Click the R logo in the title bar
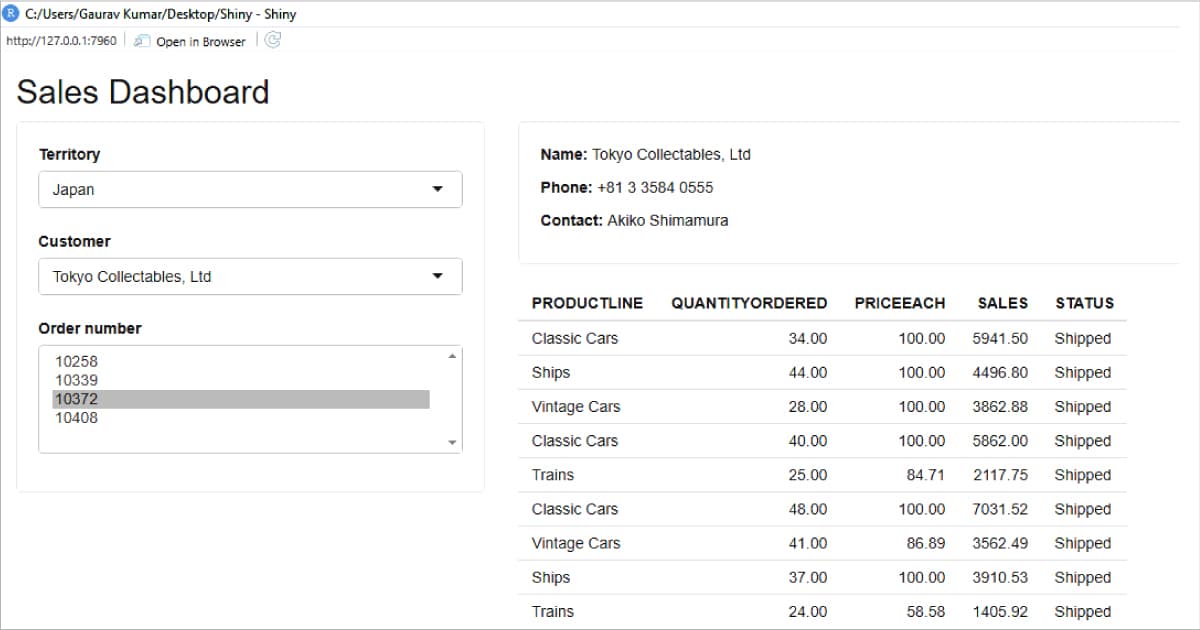The width and height of the screenshot is (1200, 630). (x=11, y=14)
